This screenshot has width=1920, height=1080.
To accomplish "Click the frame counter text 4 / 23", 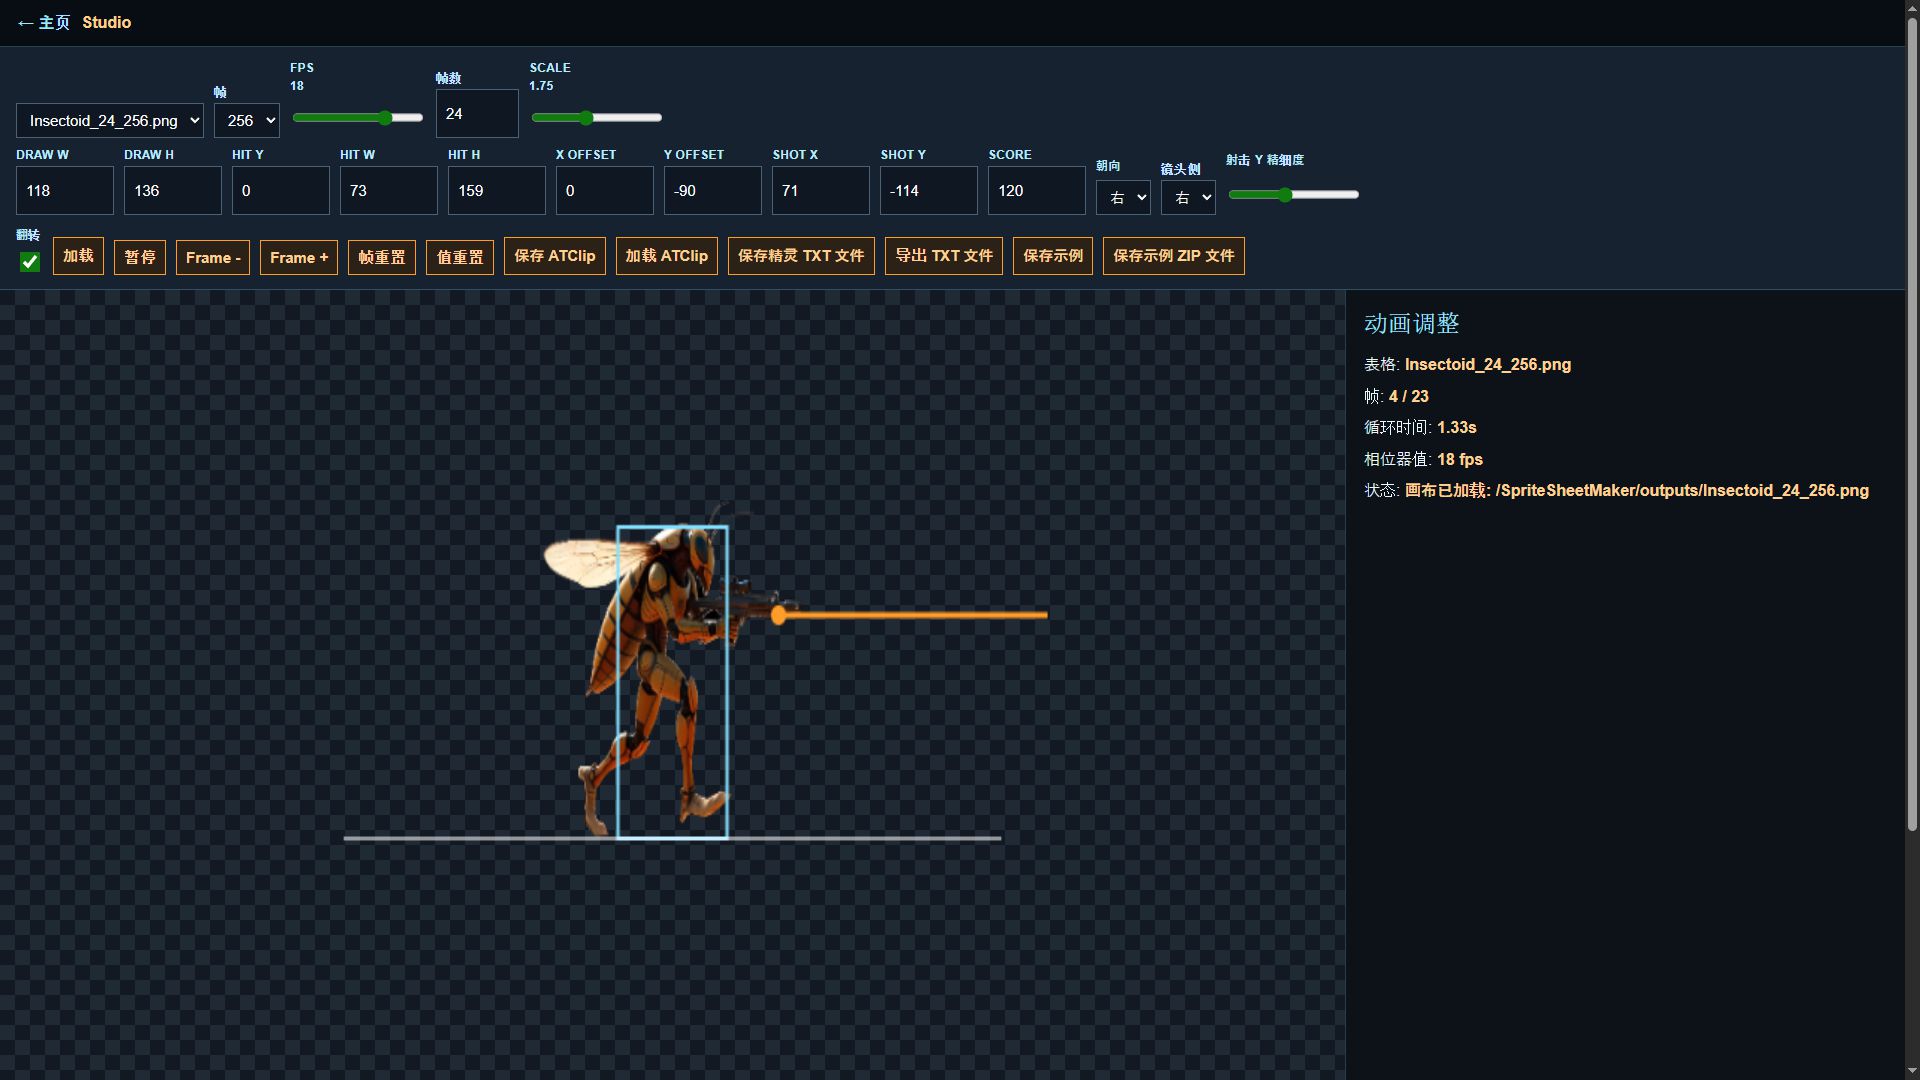I will pos(1409,396).
